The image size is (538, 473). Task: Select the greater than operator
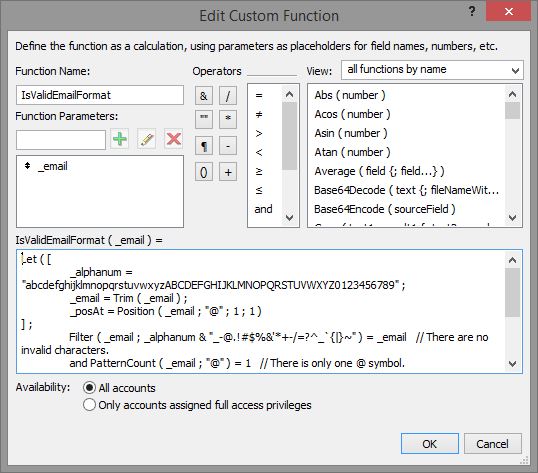click(259, 133)
